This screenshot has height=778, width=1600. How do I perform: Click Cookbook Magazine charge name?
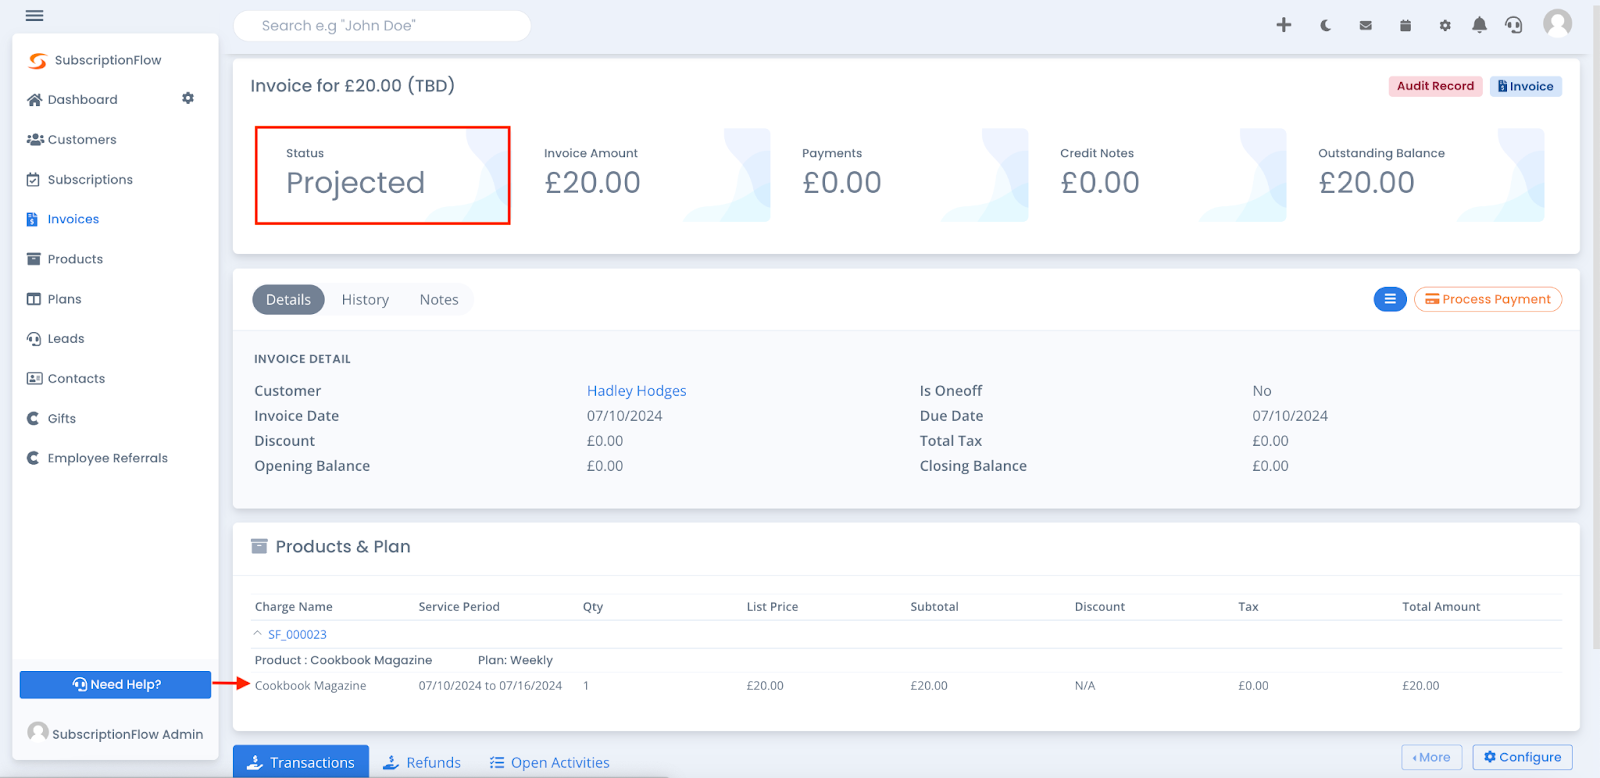(x=310, y=686)
